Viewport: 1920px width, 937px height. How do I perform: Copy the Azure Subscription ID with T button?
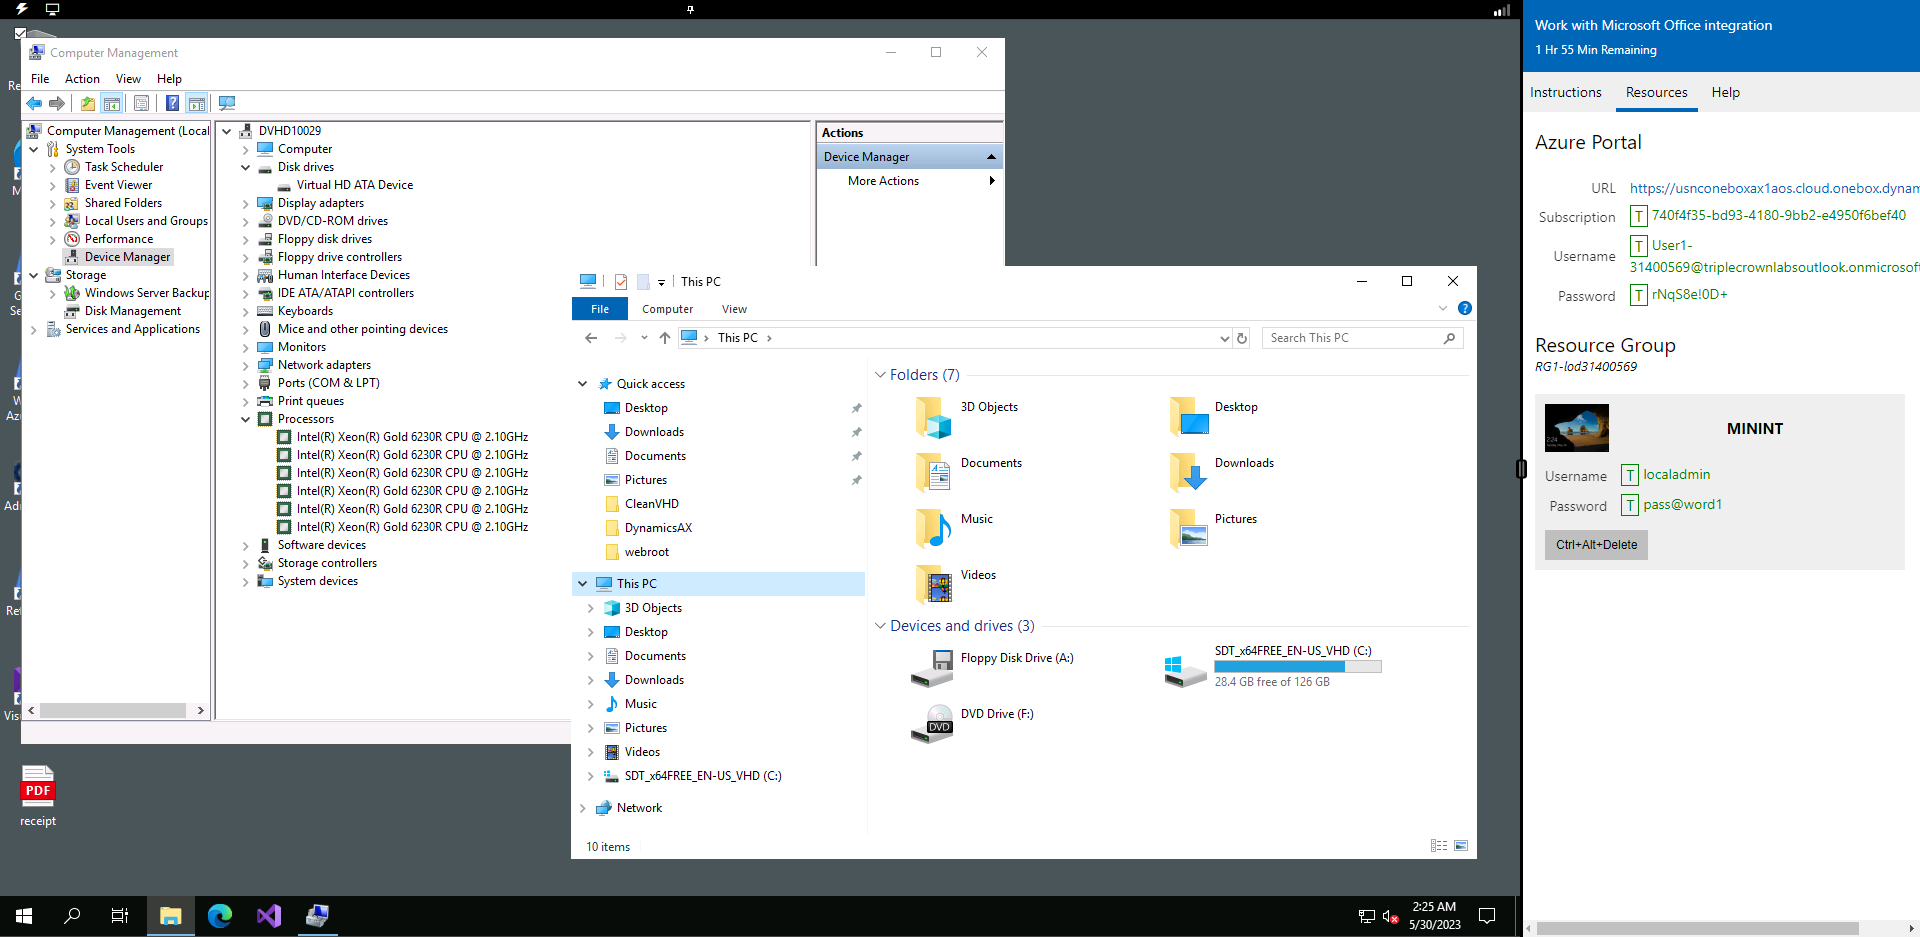1639,216
